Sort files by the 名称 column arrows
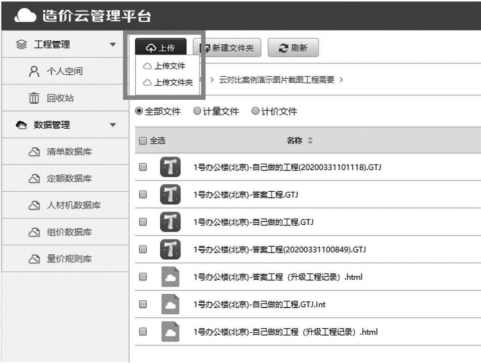The height and width of the screenshot is (363, 481). tap(310, 141)
